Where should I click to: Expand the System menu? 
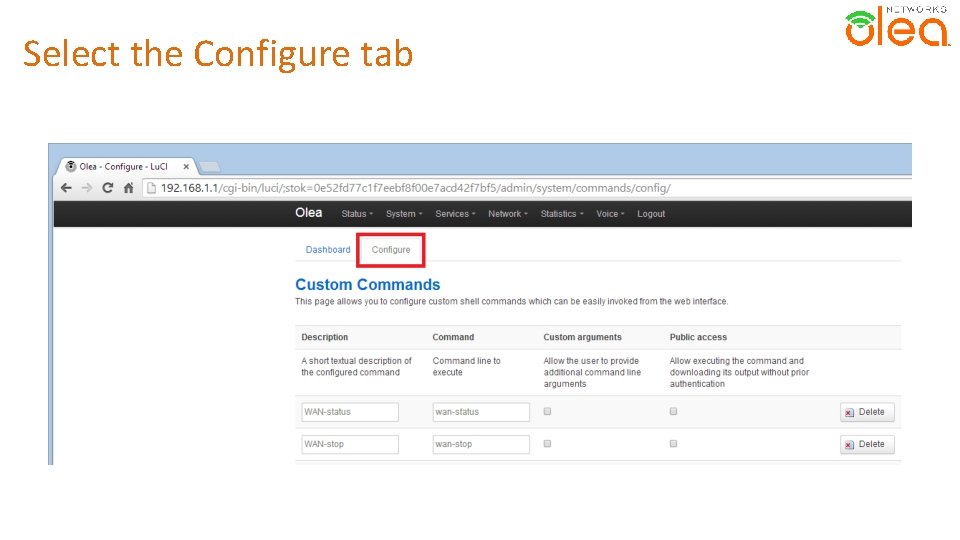(404, 214)
